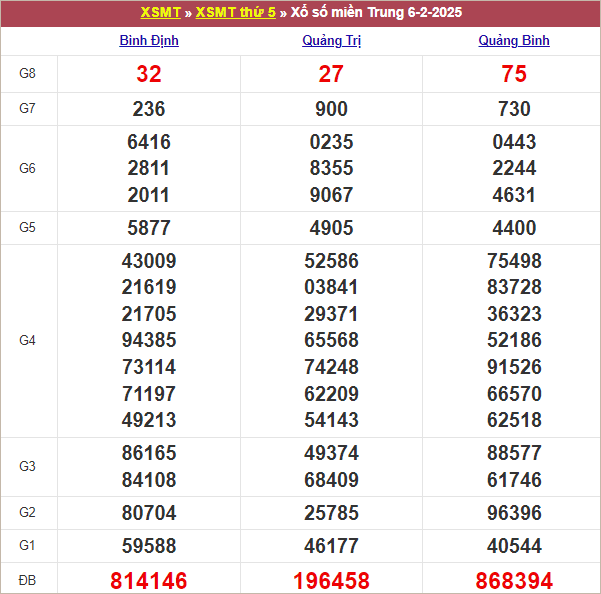Click G3 number 86165

click(x=149, y=453)
